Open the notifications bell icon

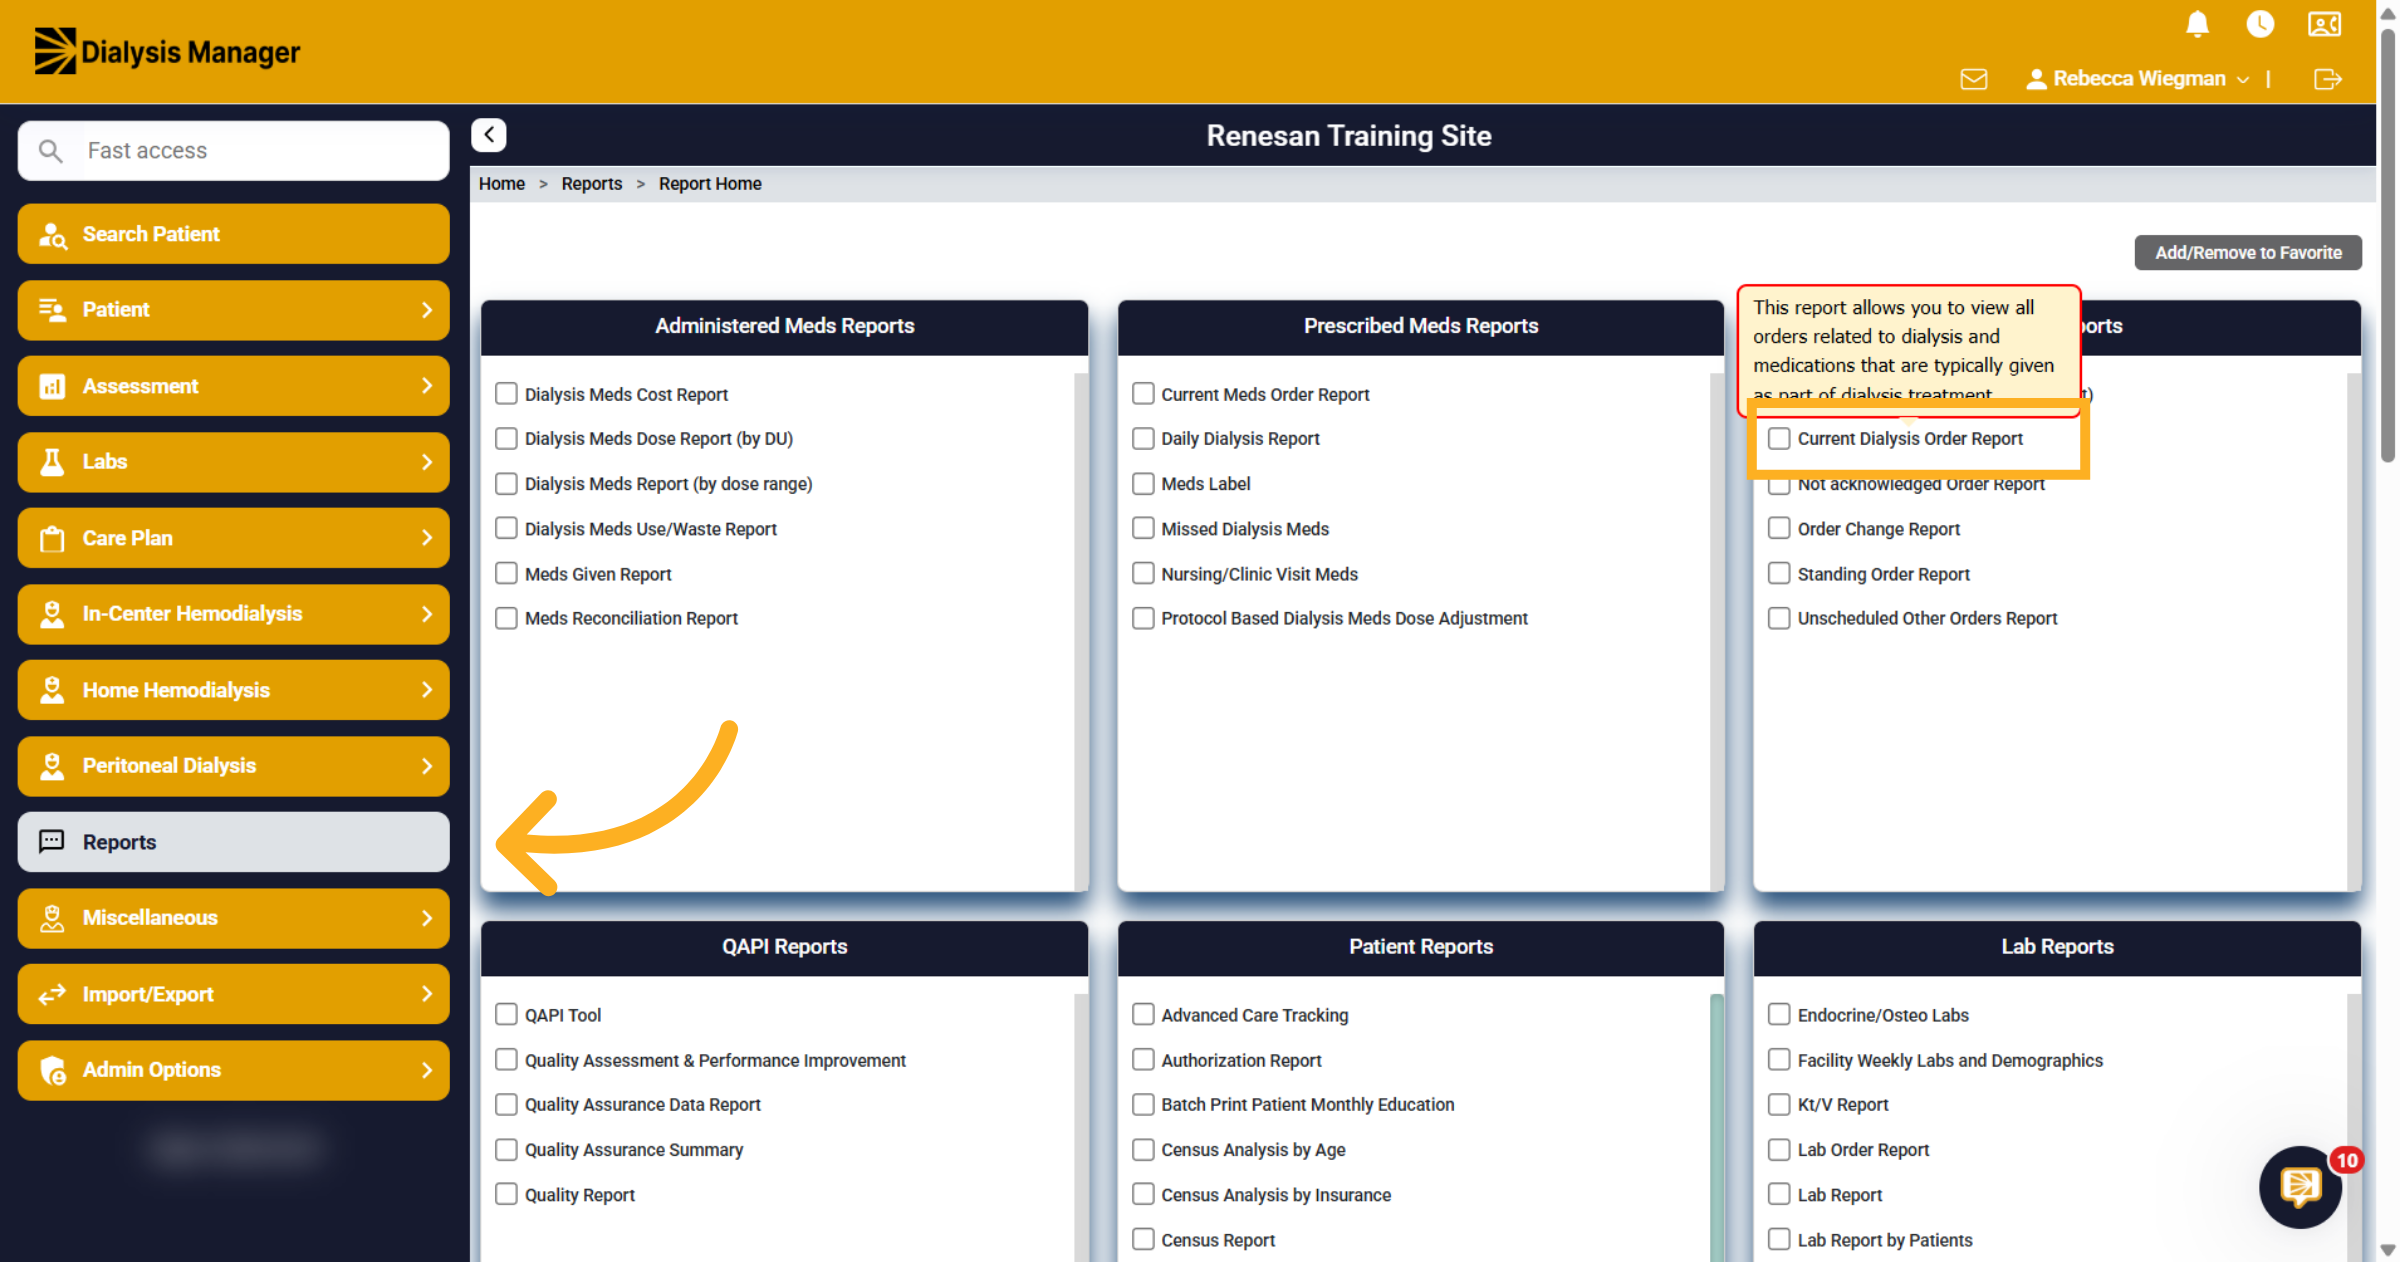(2197, 24)
